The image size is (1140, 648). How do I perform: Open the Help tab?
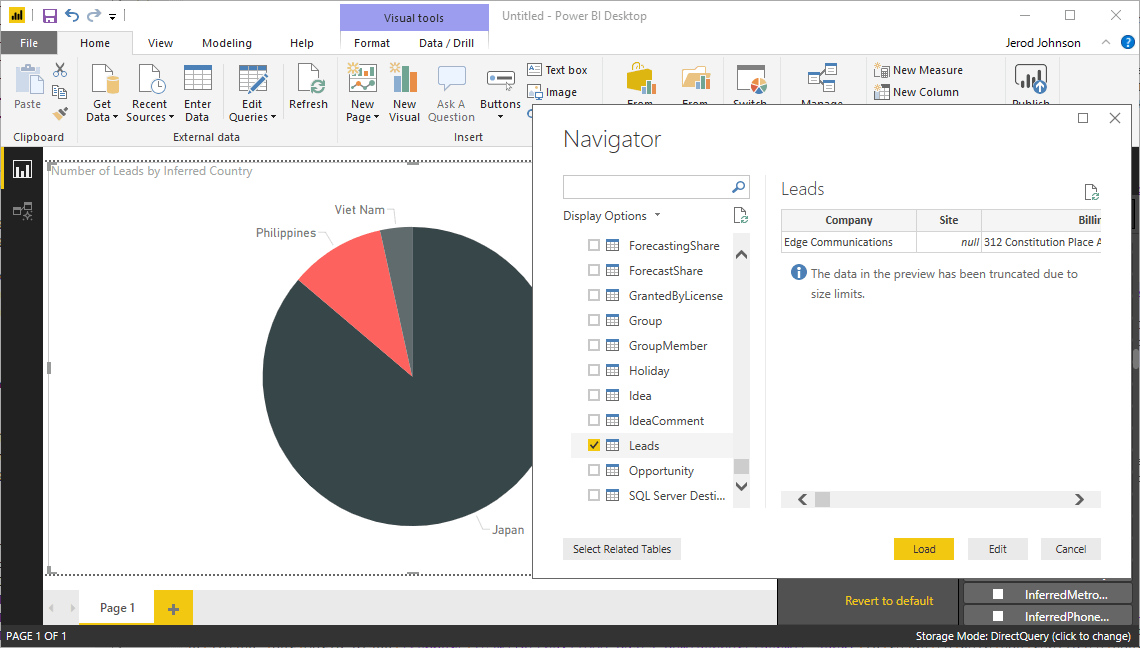tap(302, 43)
